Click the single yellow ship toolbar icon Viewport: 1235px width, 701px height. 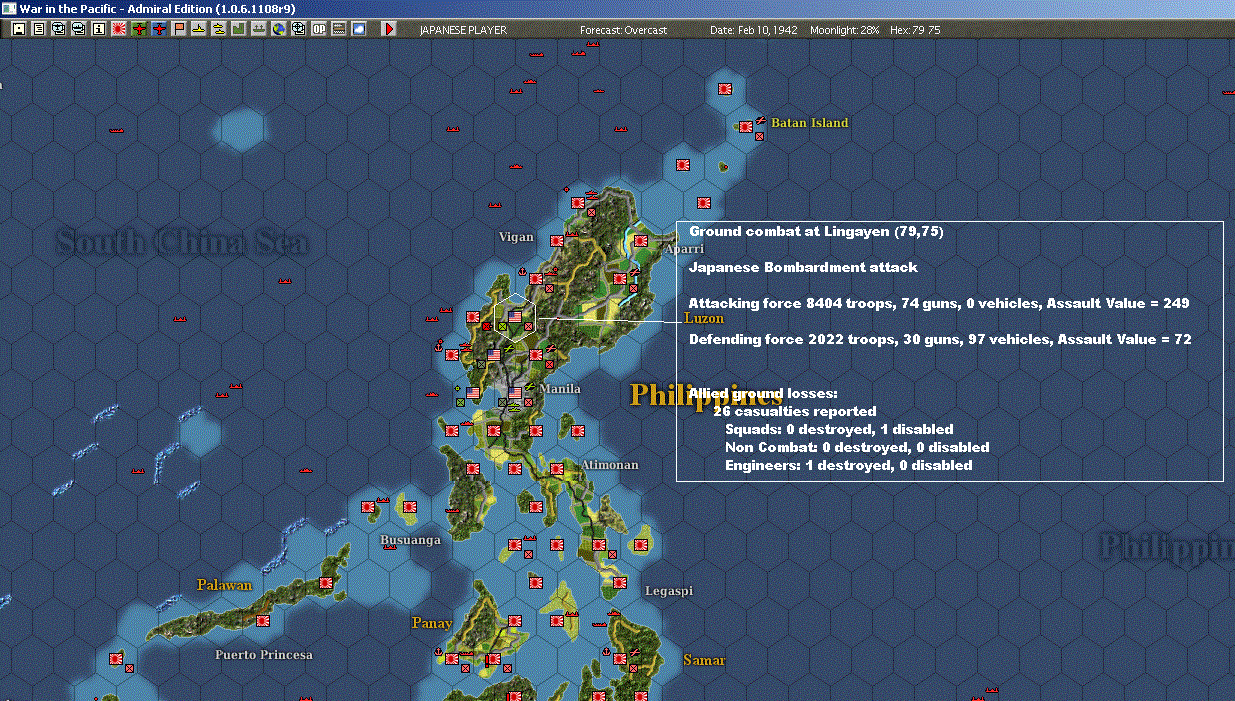(x=199, y=29)
